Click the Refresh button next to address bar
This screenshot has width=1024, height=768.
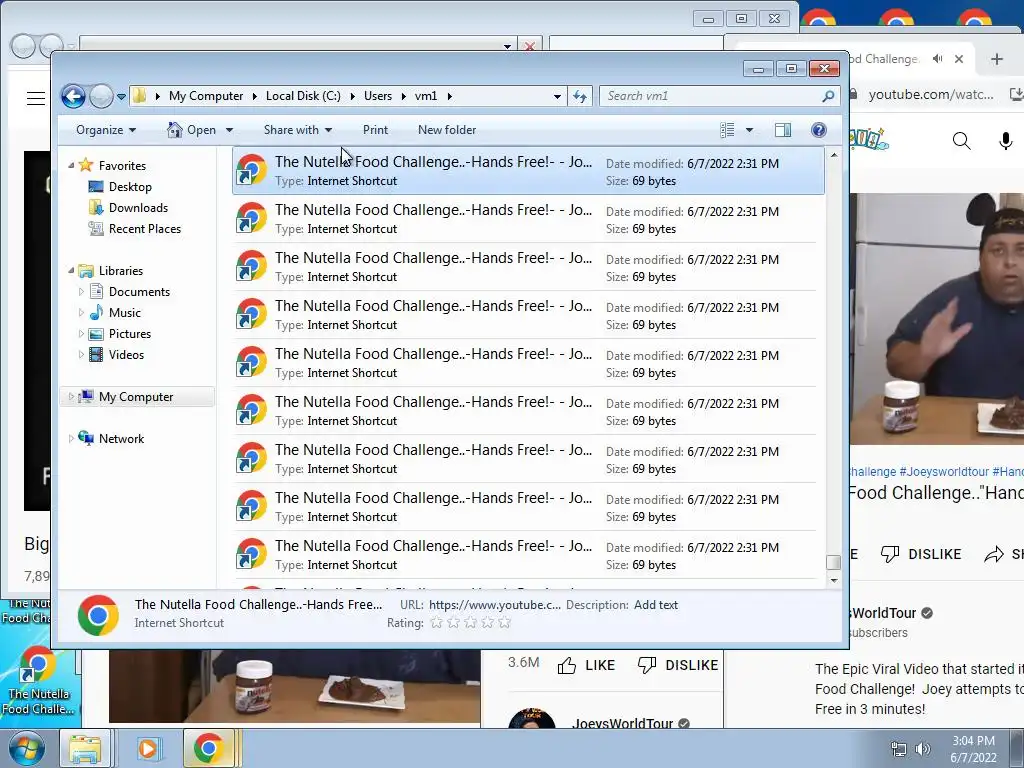(580, 96)
